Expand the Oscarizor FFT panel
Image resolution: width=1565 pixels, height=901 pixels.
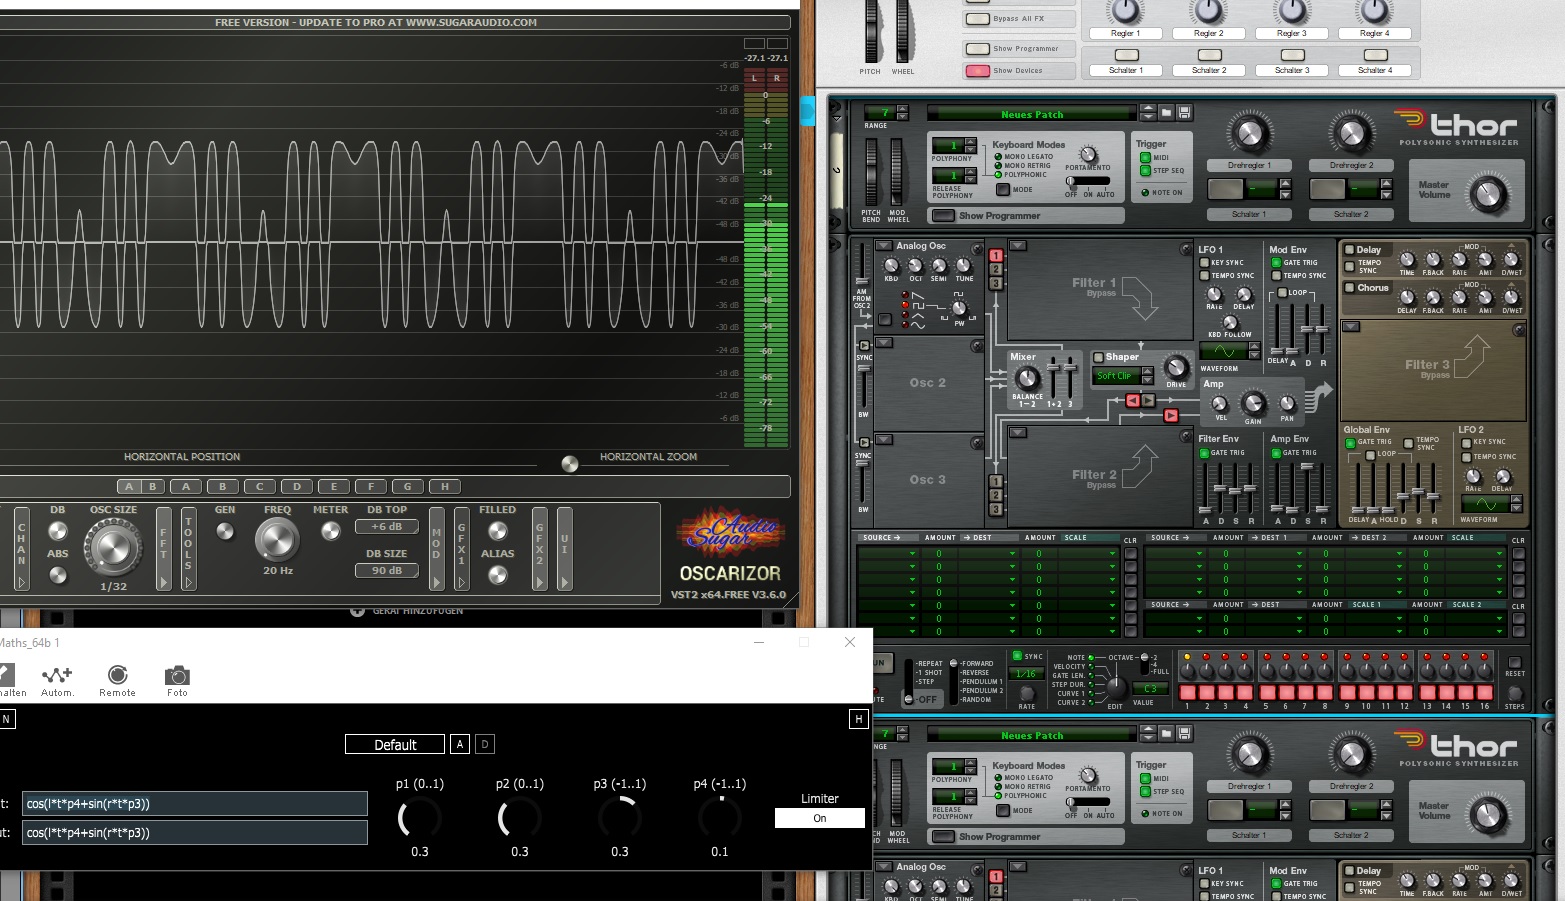(x=164, y=548)
